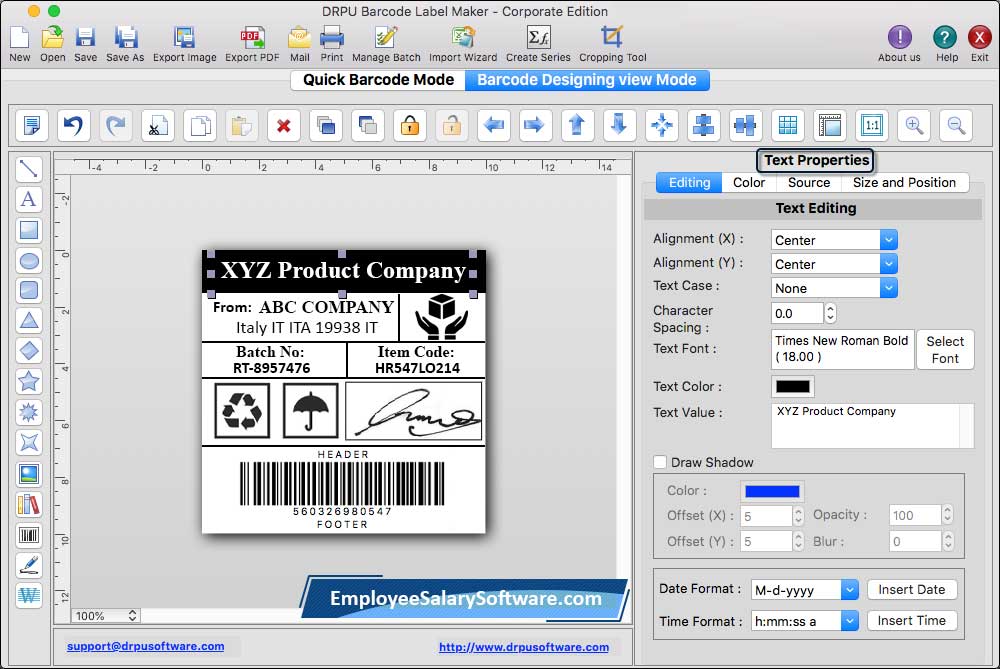The image size is (1000, 669).
Task: Click the Redo arrow icon
Action: point(115,125)
